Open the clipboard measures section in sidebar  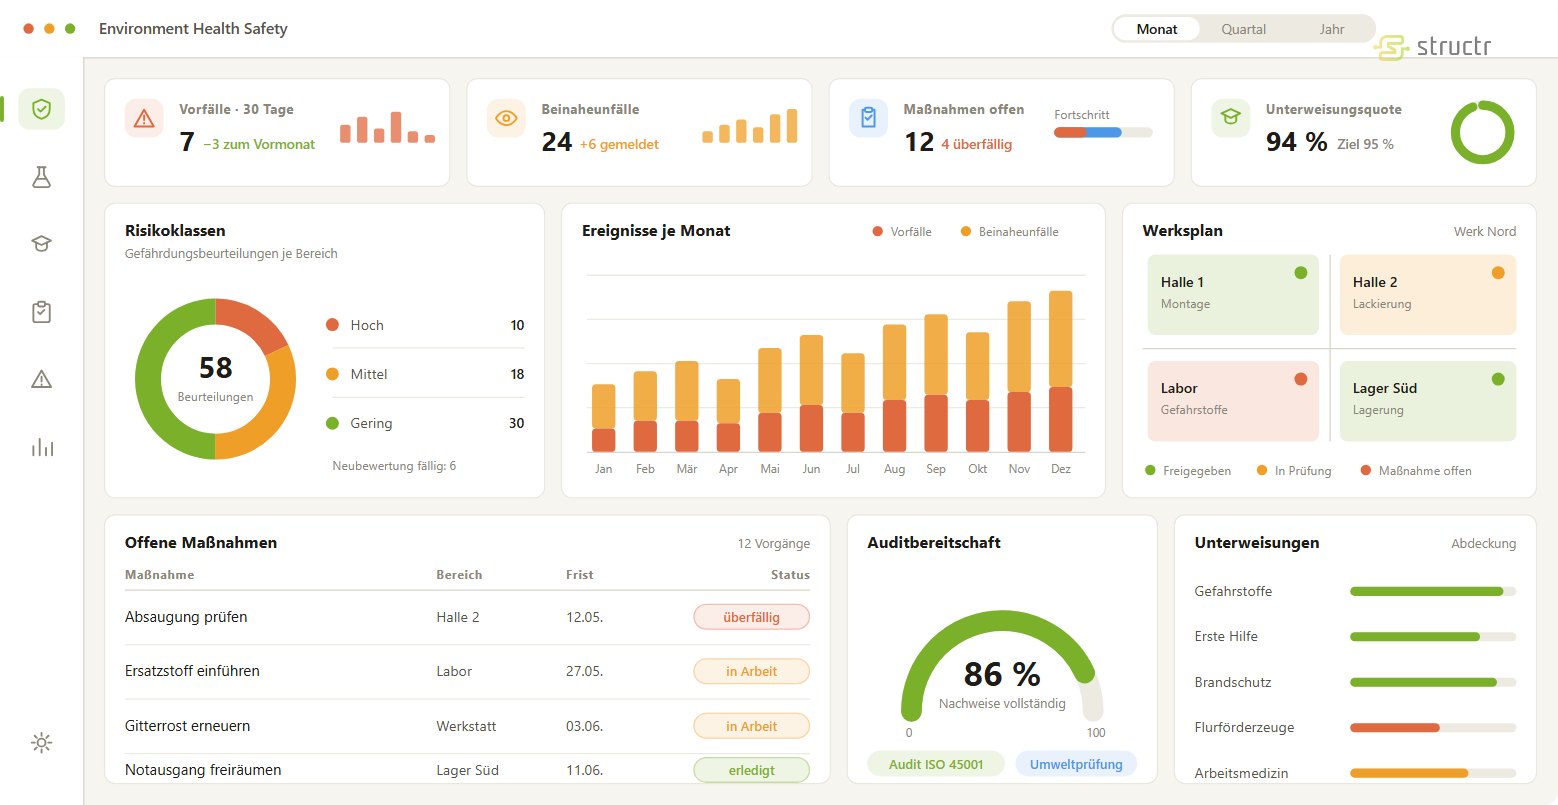[x=41, y=312]
